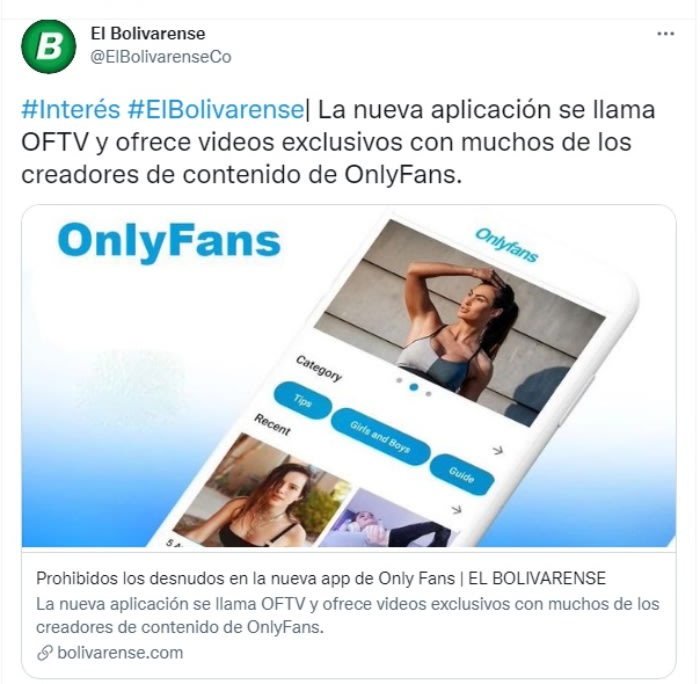
Task: Click the #Interés hashtag
Action: point(71,109)
